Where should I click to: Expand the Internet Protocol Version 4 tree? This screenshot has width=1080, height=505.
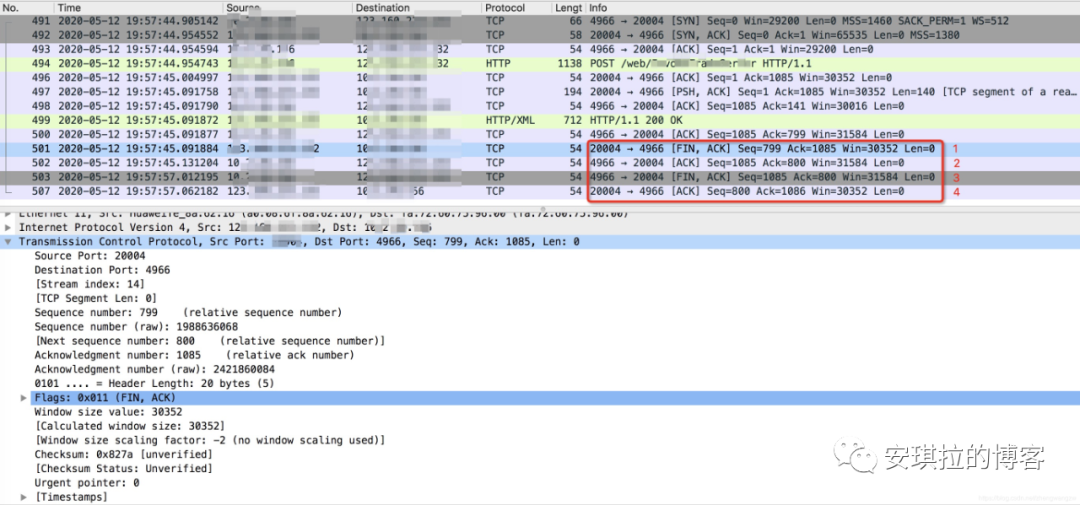(x=8, y=227)
